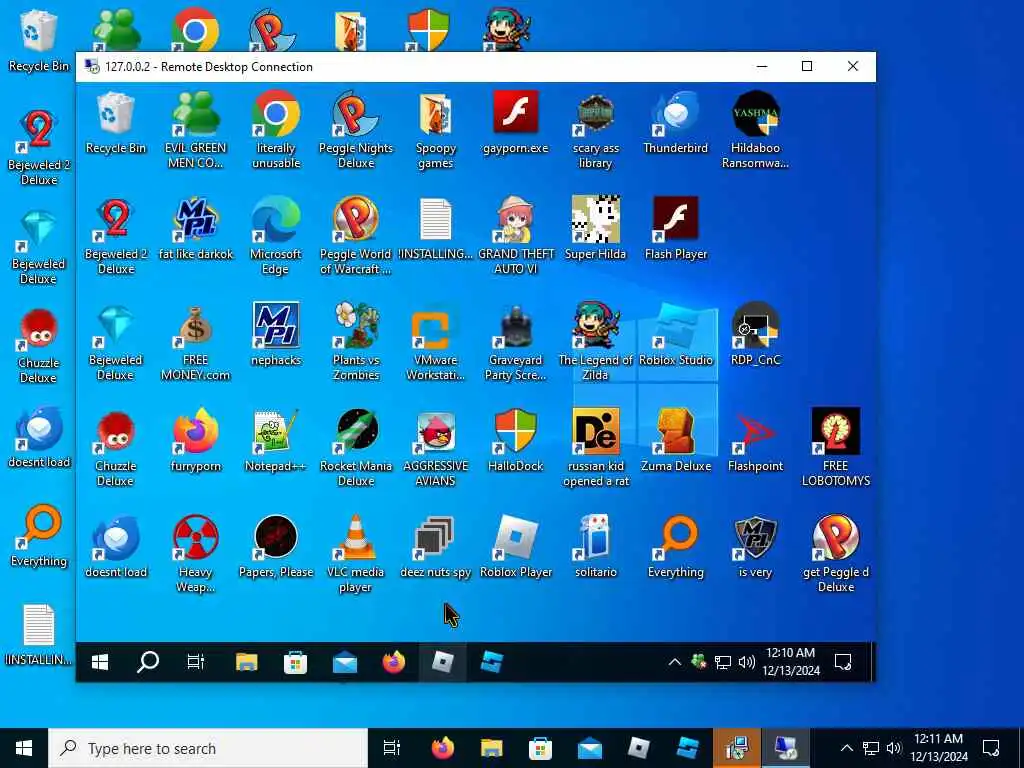The height and width of the screenshot is (768, 1024).
Task: Show hidden icons in host system tray
Action: pyautogui.click(x=846, y=748)
